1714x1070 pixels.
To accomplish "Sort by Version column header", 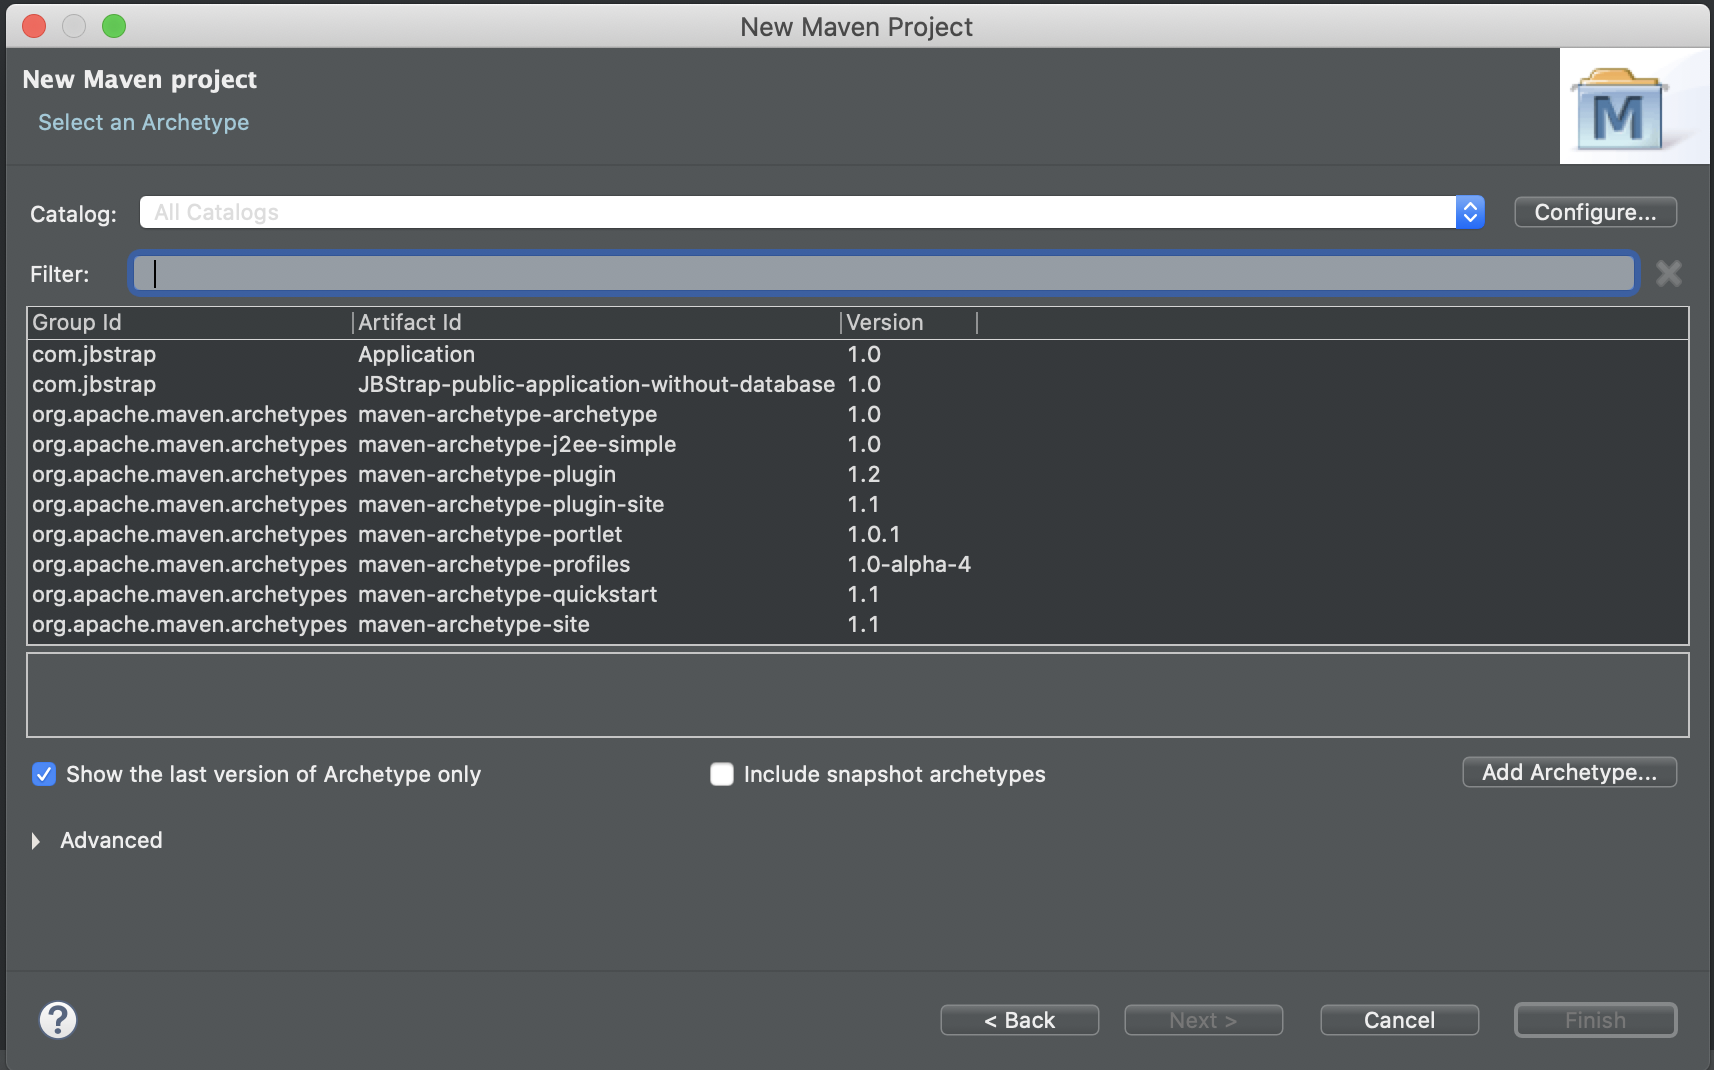I will tap(908, 322).
